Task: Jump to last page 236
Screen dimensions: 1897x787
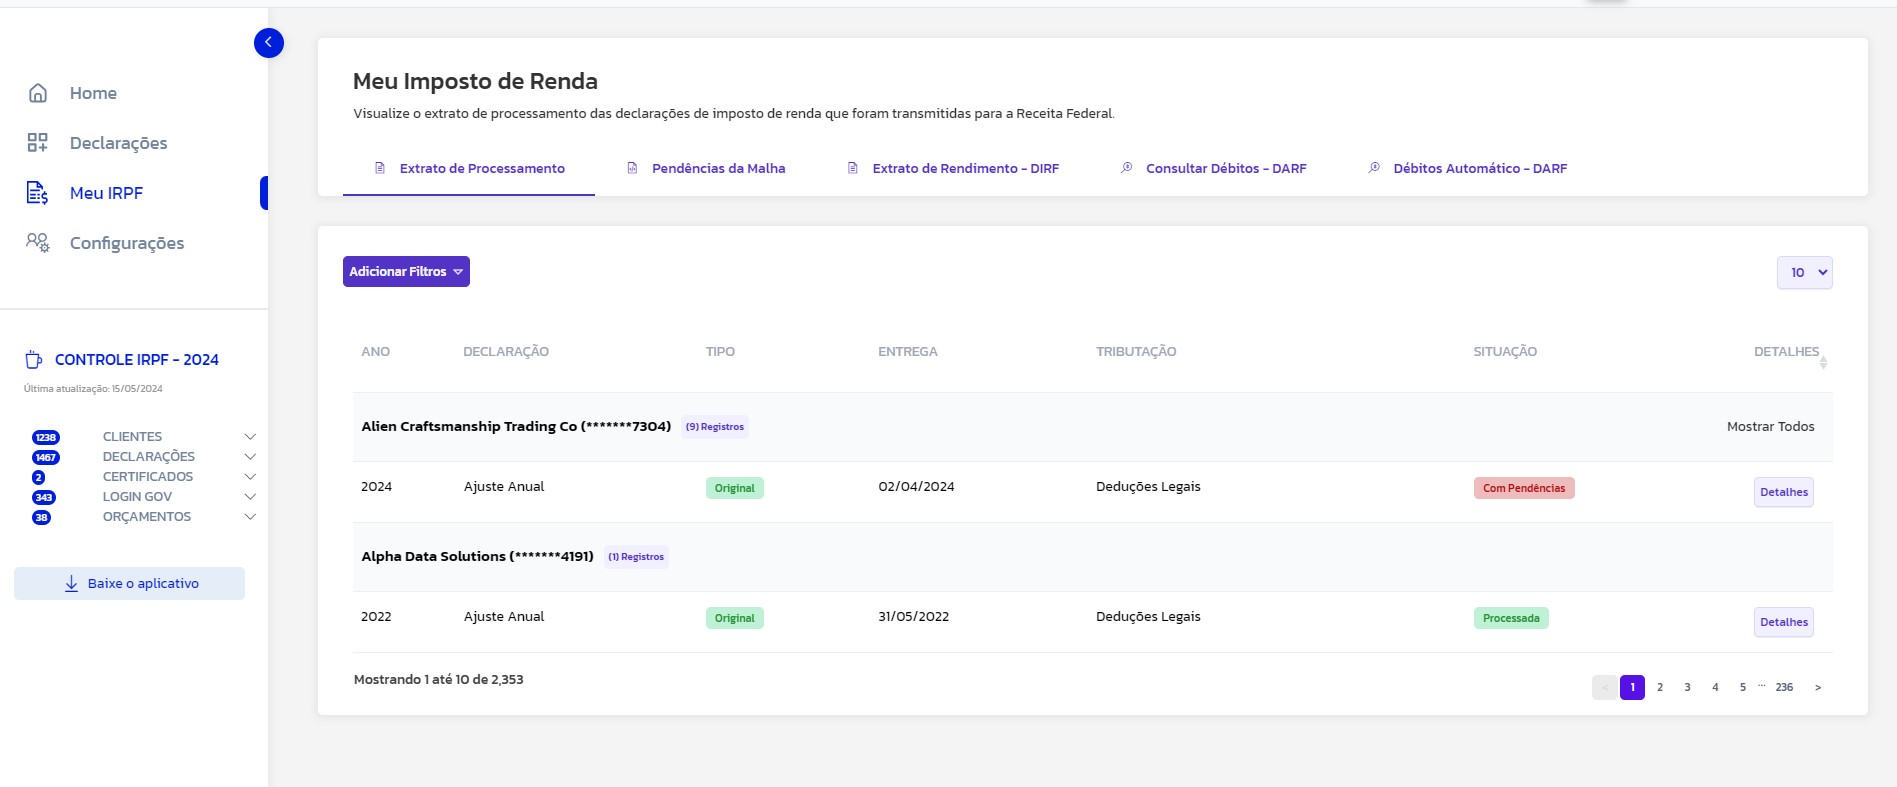Action: click(x=1784, y=688)
